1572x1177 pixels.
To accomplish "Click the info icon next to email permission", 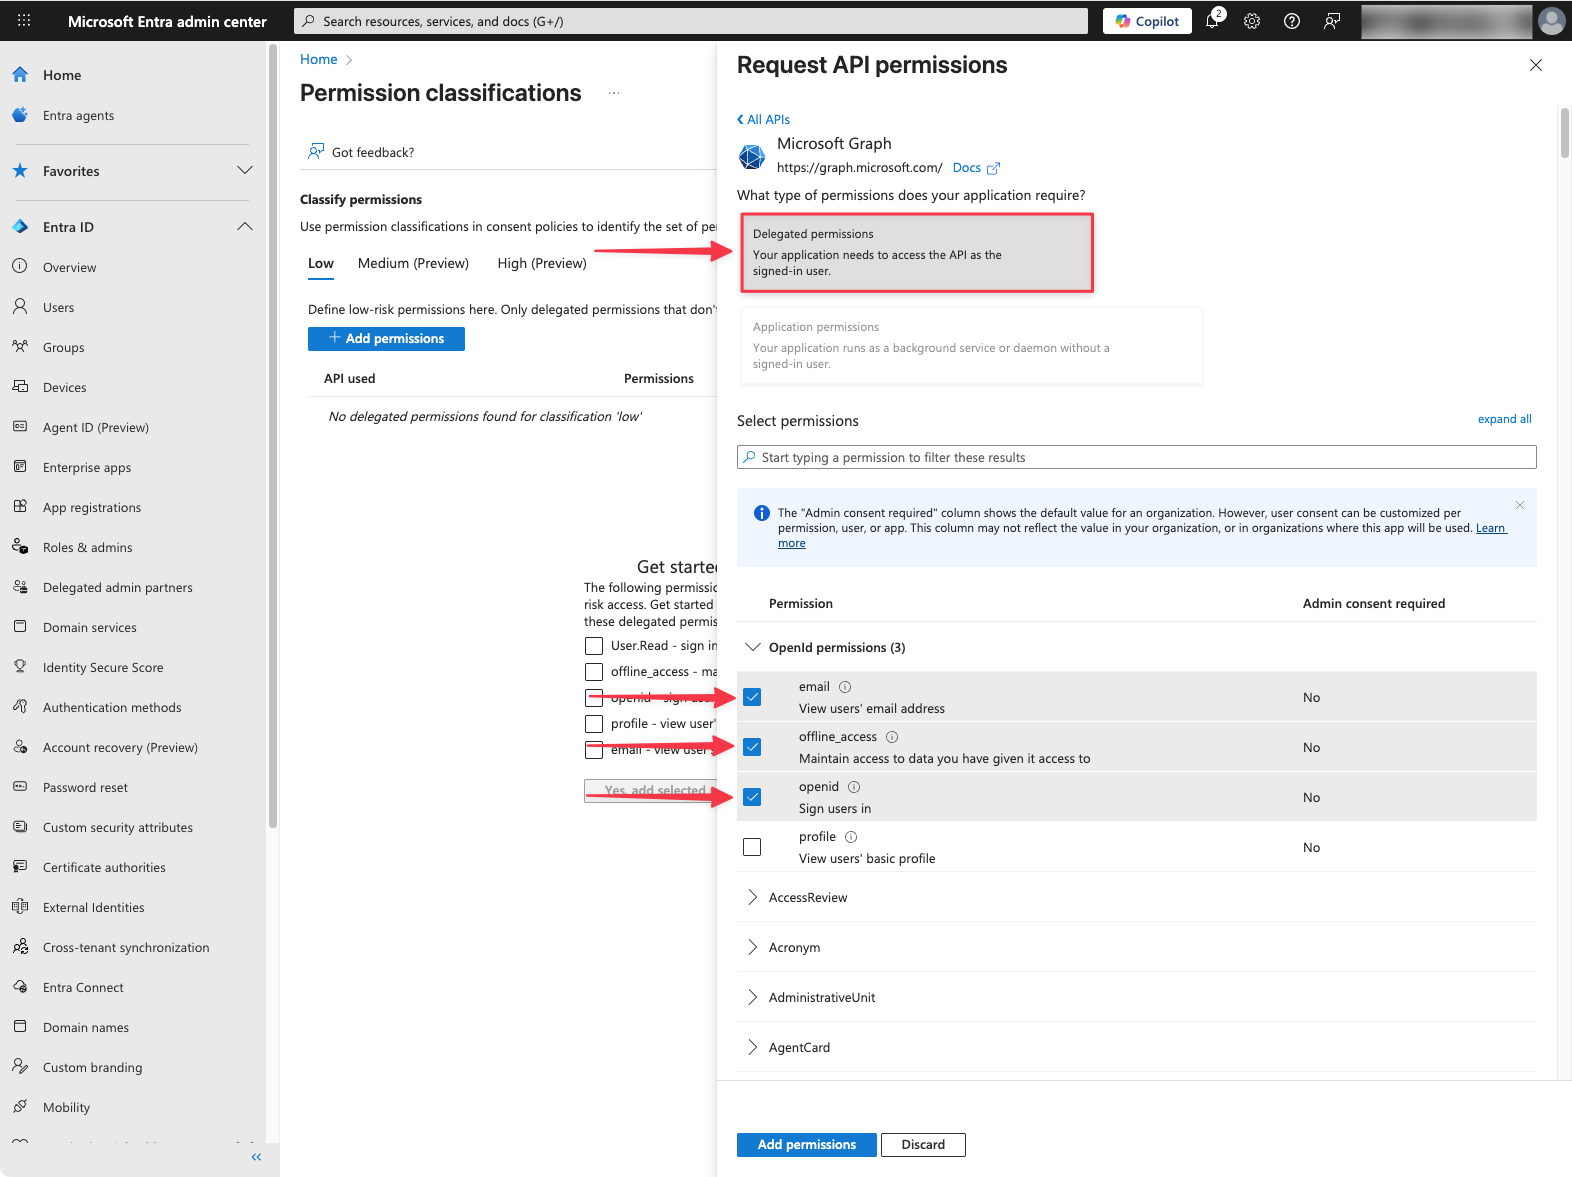I will [845, 687].
